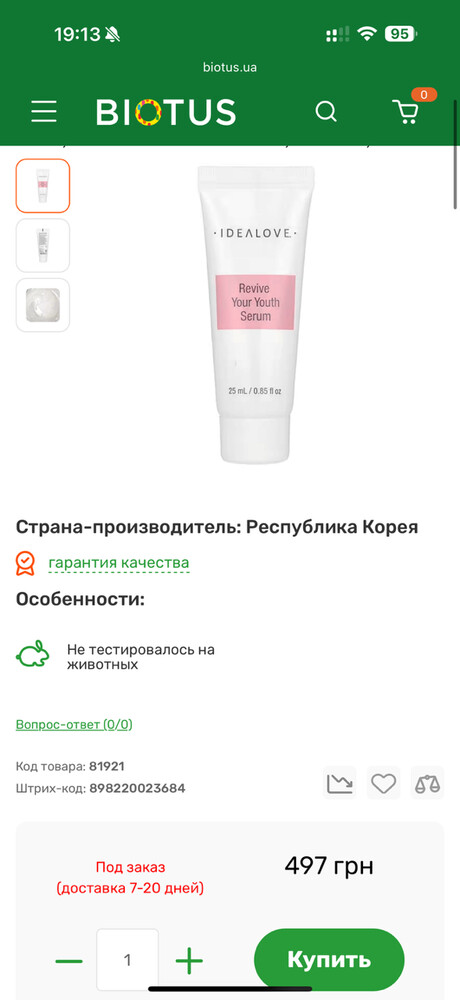Image resolution: width=460 pixels, height=1000 pixels.
Task: Click the main serum product image
Action: [255, 314]
